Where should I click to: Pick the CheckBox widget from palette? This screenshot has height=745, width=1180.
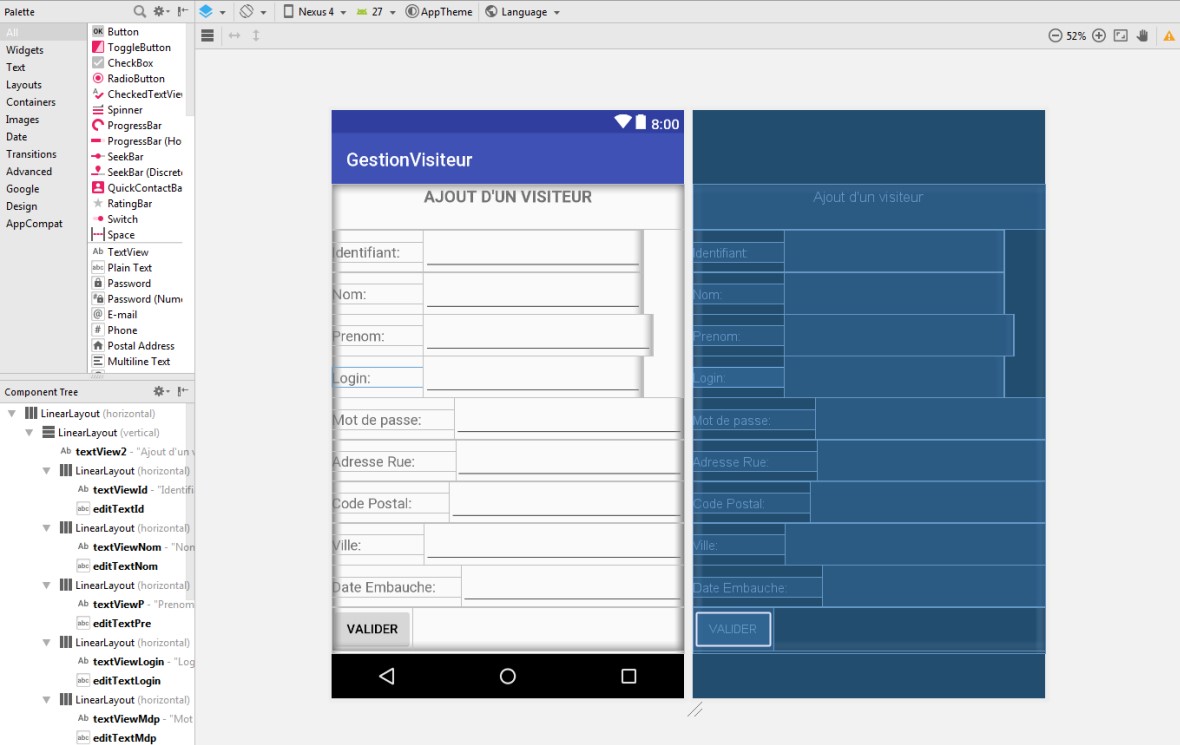(x=130, y=63)
